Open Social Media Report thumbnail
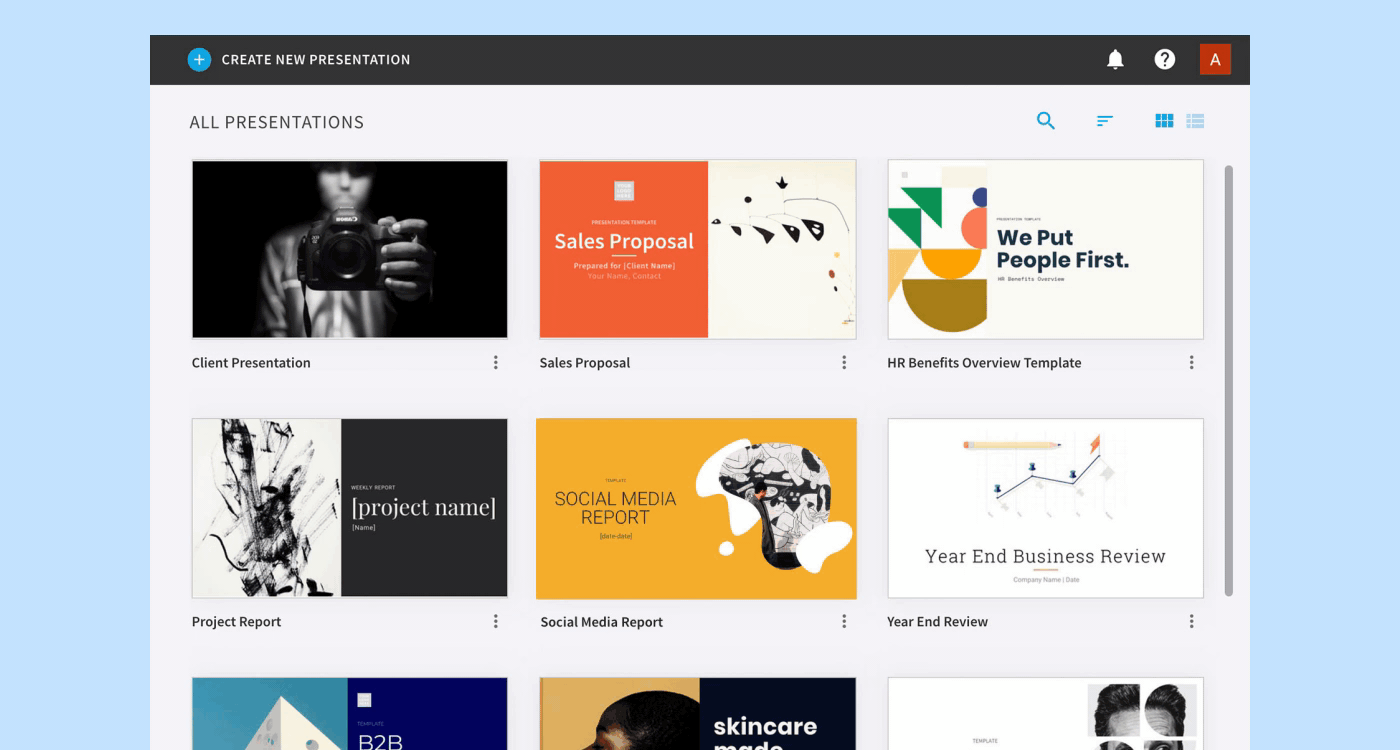The image size is (1400, 750). [x=697, y=509]
